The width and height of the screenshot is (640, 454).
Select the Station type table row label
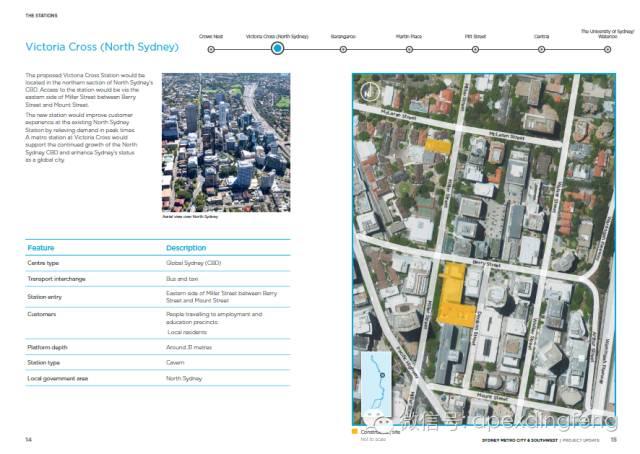tap(44, 362)
